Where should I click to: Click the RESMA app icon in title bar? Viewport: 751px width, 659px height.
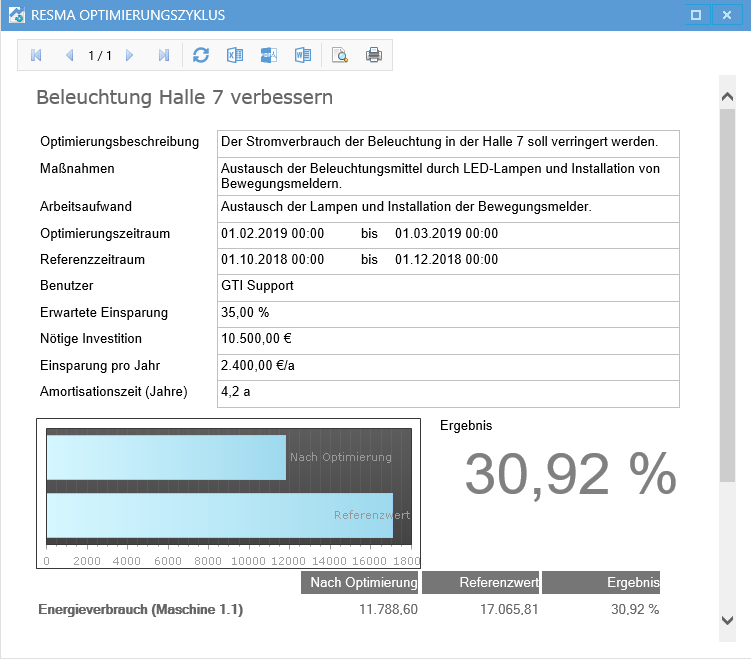tap(16, 15)
